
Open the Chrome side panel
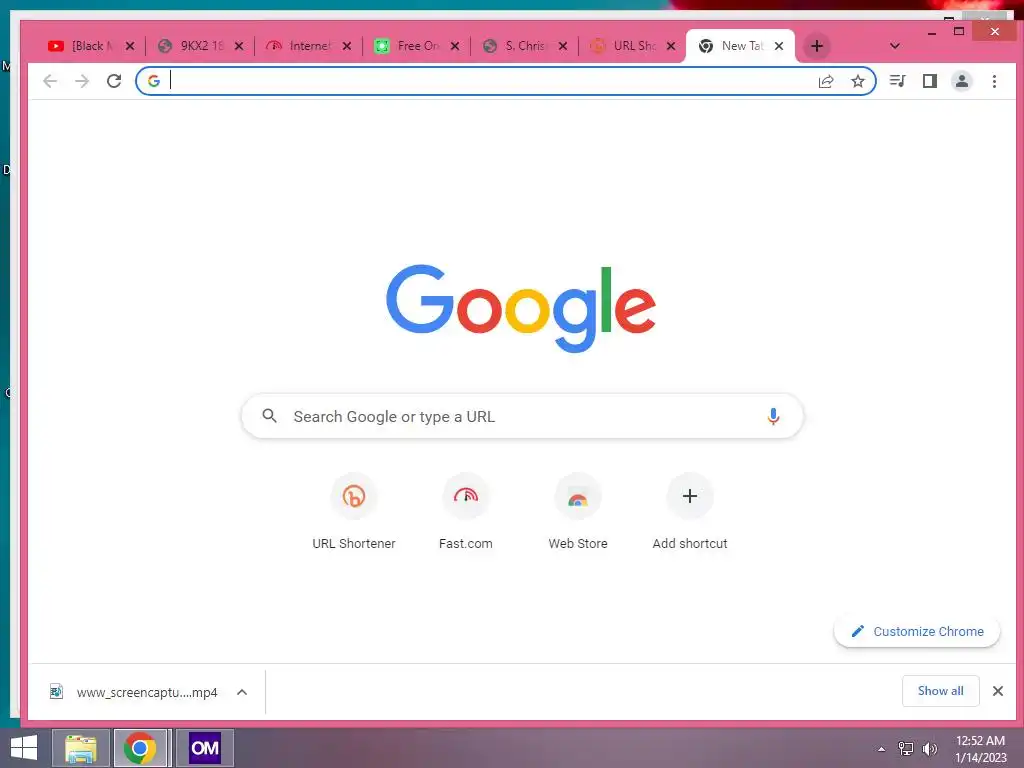click(929, 81)
